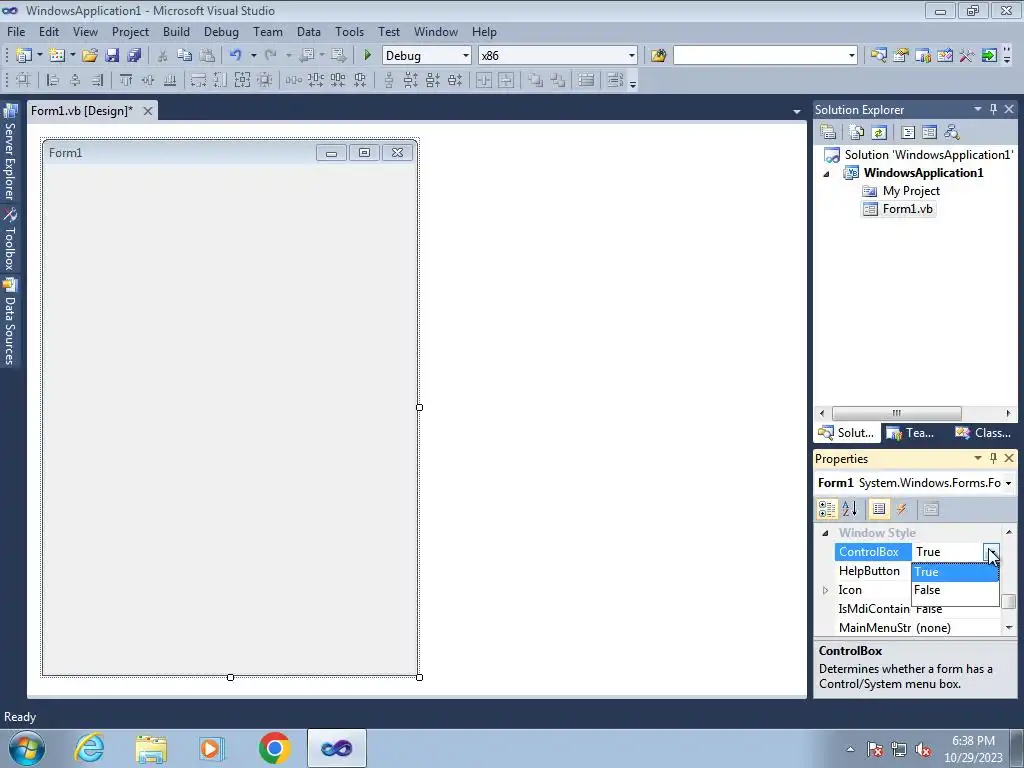This screenshot has width=1024, height=768.
Task: Open the Server Explorer side tab
Action: pyautogui.click(x=9, y=152)
